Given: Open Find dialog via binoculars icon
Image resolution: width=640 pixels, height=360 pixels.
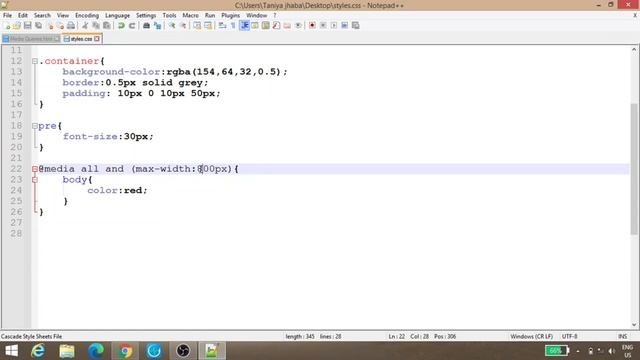Looking at the screenshot, I should (x=146, y=26).
